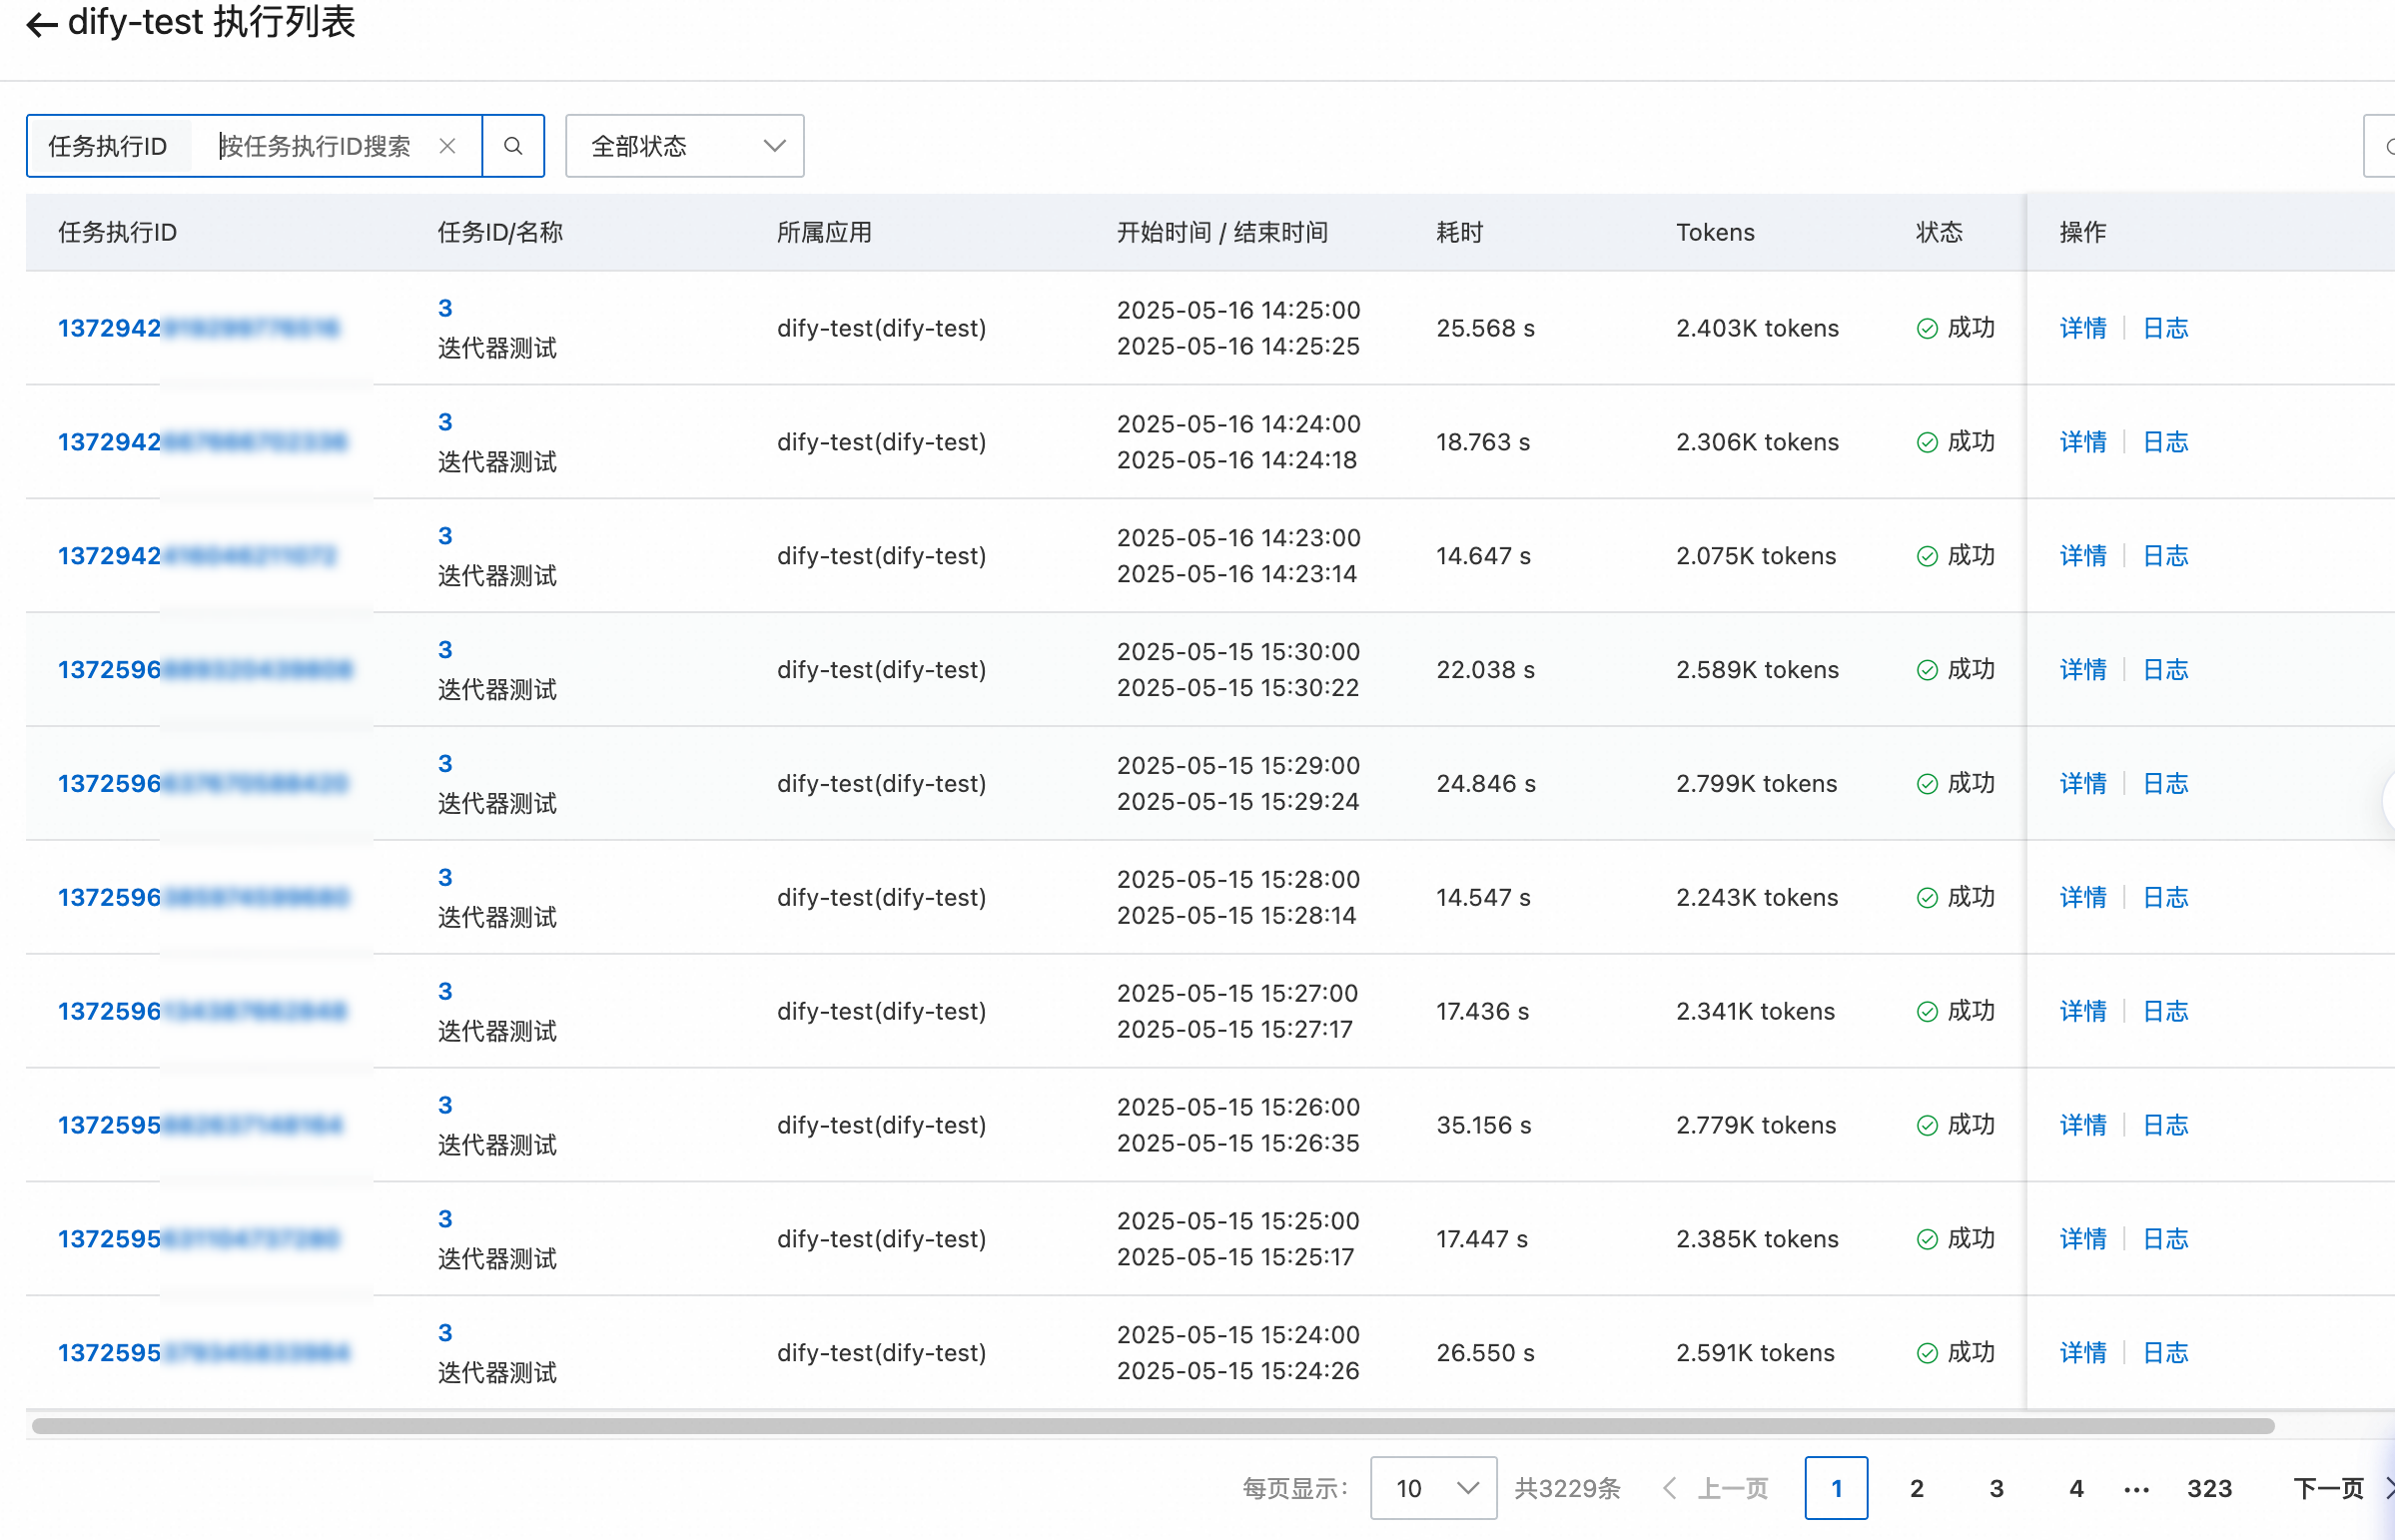Open the 任务执行ID search type selector
The width and height of the screenshot is (2395, 1540).
click(108, 146)
